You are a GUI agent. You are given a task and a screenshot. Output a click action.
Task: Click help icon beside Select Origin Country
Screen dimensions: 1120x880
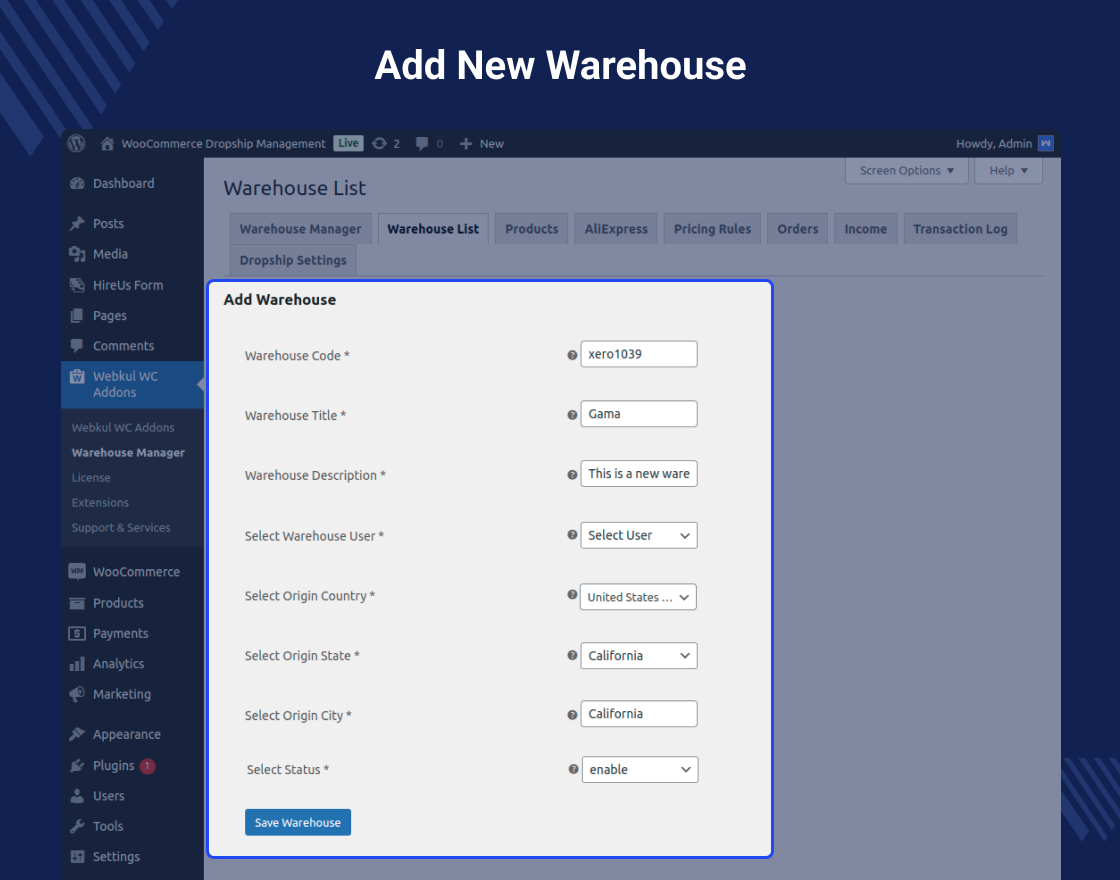click(x=572, y=594)
